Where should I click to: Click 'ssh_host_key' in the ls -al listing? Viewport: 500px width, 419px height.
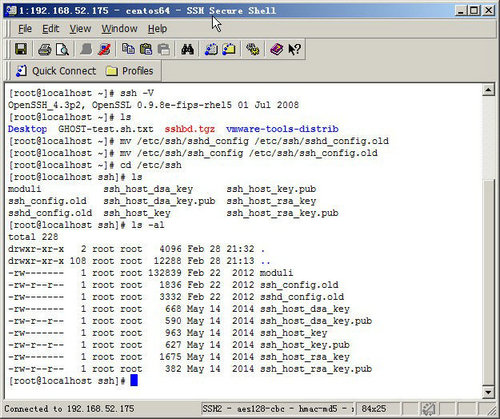(293, 333)
